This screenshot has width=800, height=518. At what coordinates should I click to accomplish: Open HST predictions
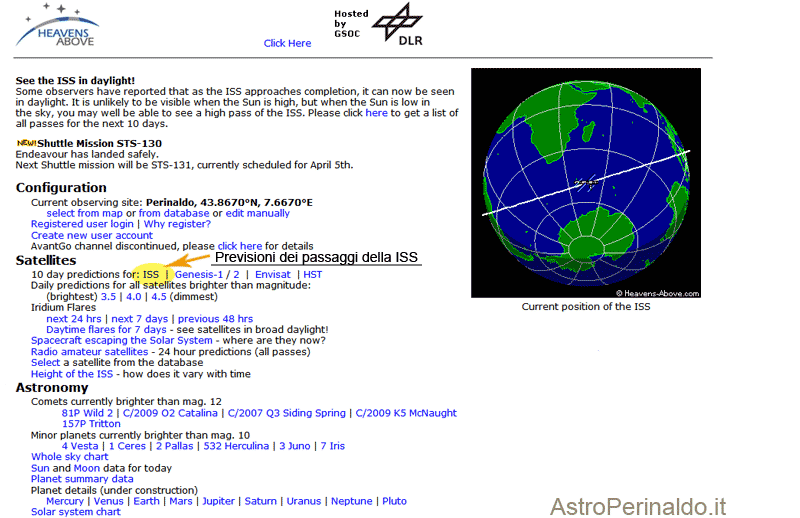[313, 275]
